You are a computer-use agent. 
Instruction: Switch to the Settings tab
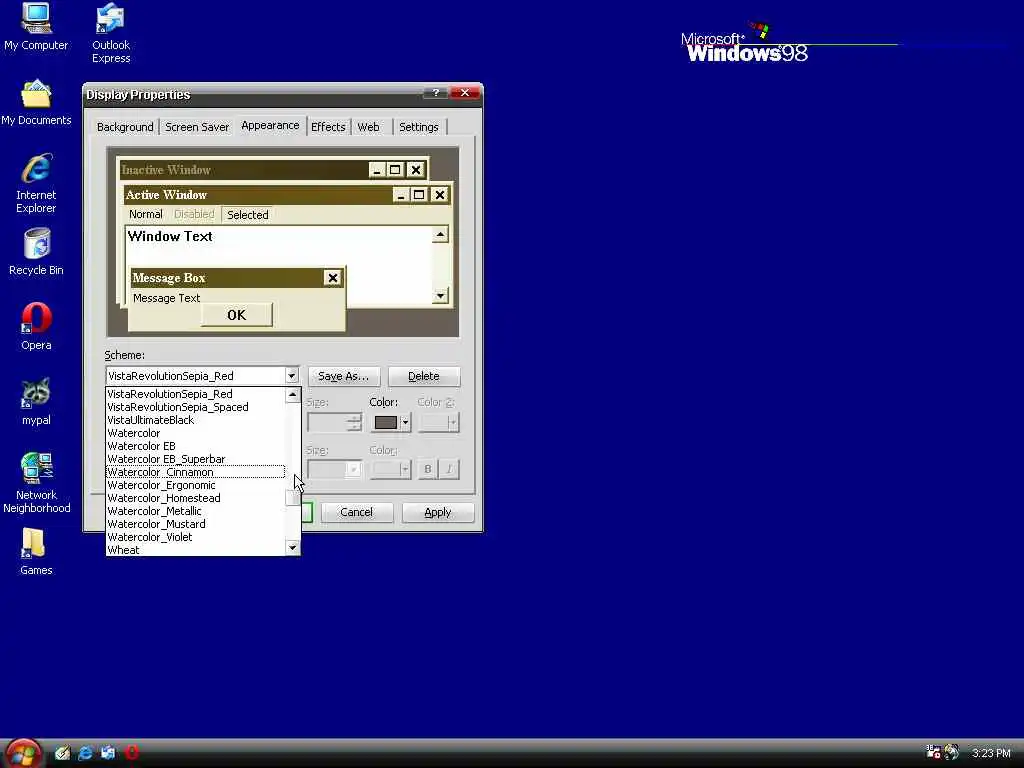tap(419, 127)
